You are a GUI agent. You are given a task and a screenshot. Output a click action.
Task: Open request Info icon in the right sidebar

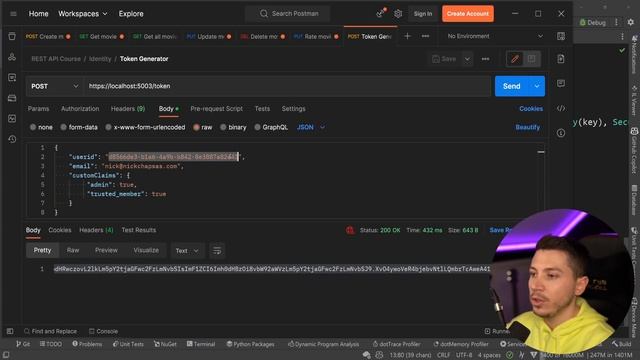coord(561,133)
